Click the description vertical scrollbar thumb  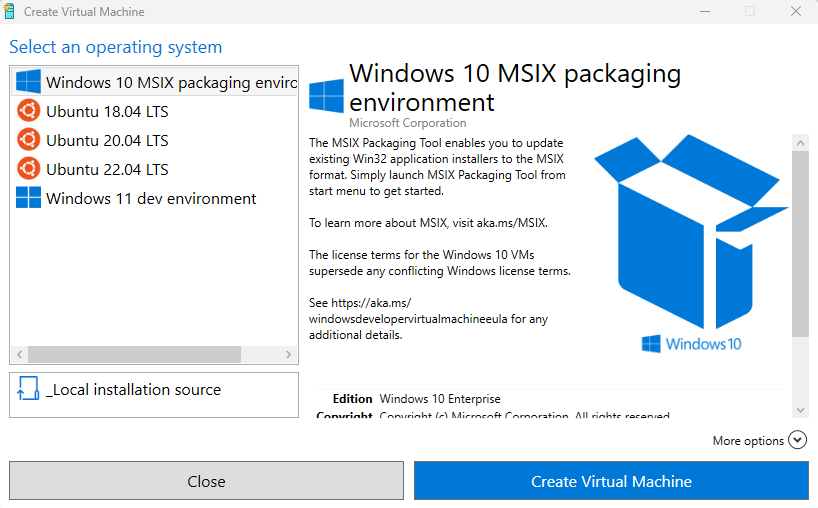pyautogui.click(x=800, y=243)
